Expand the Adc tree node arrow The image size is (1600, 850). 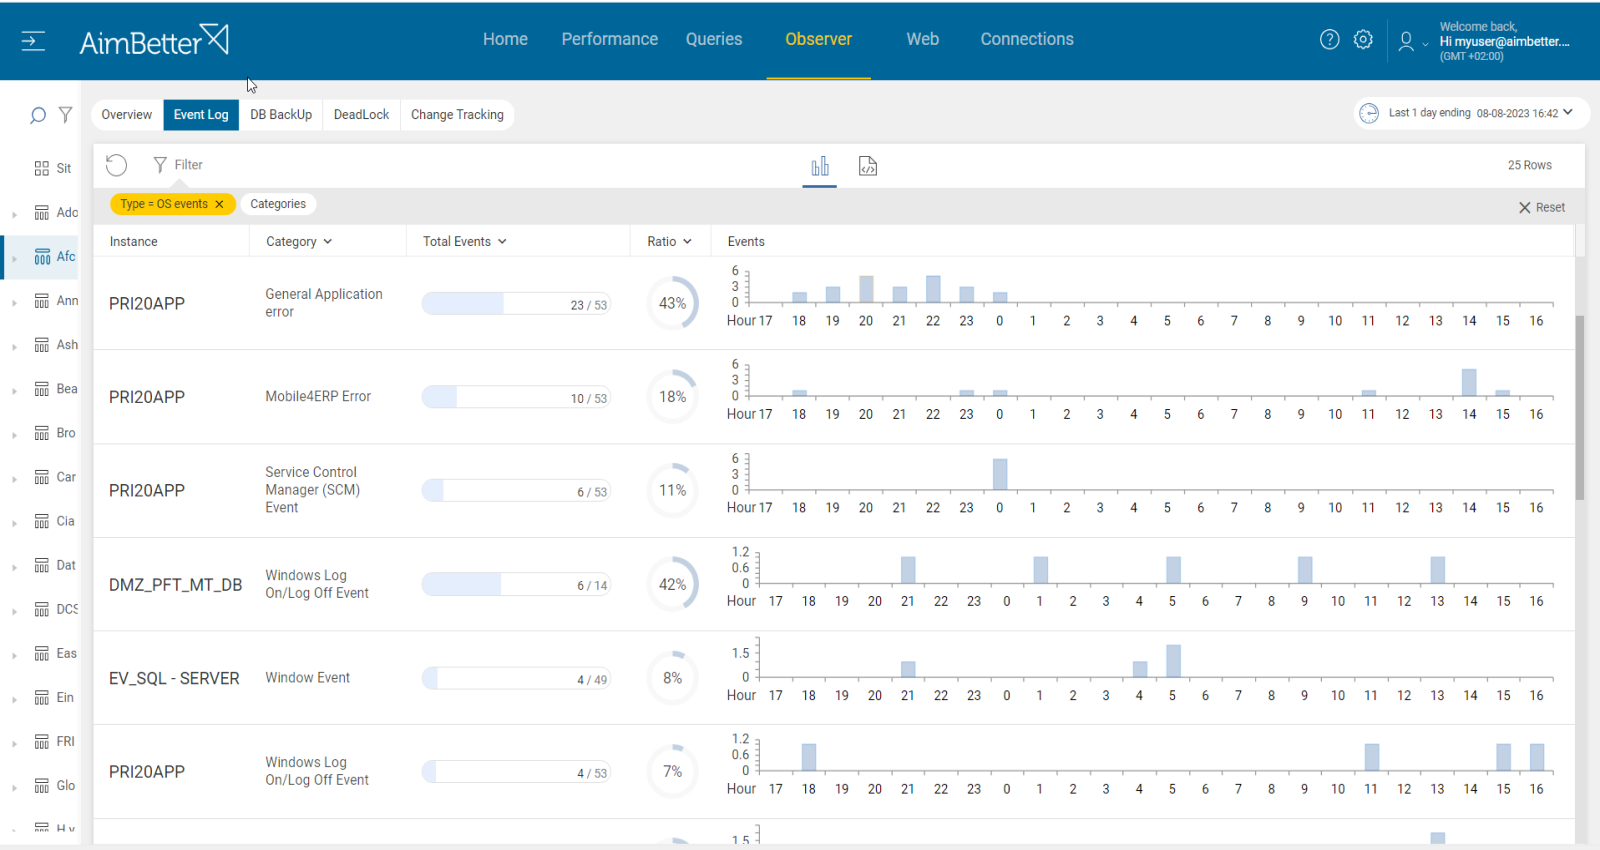tap(14, 215)
